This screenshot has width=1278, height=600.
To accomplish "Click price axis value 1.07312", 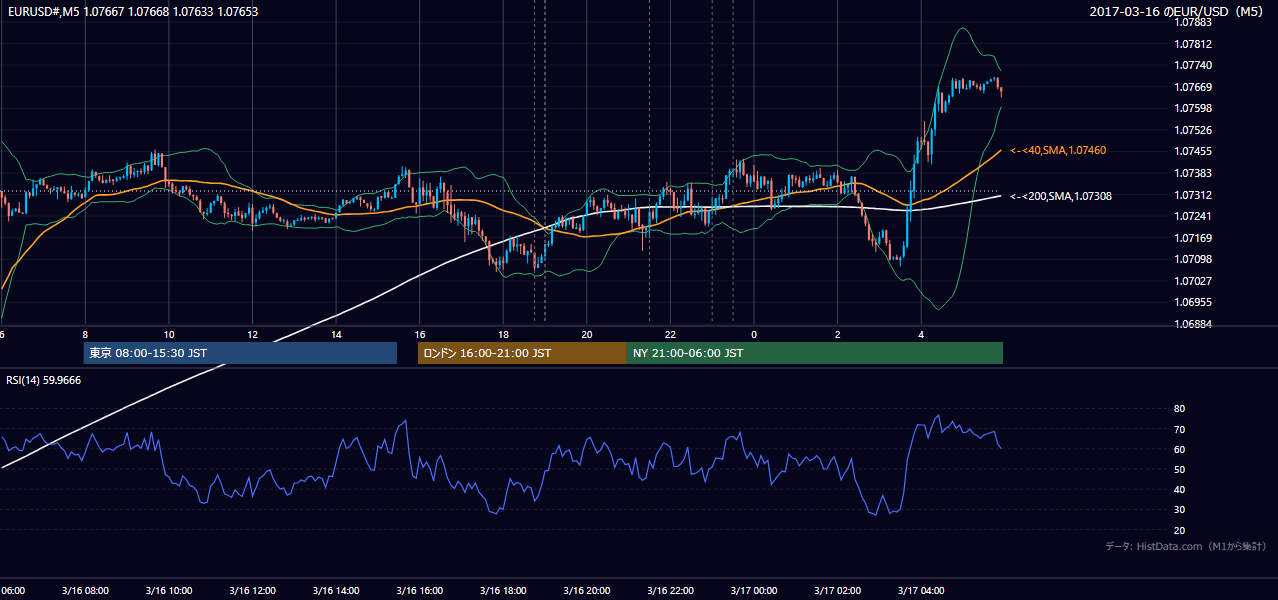I will coord(1194,195).
